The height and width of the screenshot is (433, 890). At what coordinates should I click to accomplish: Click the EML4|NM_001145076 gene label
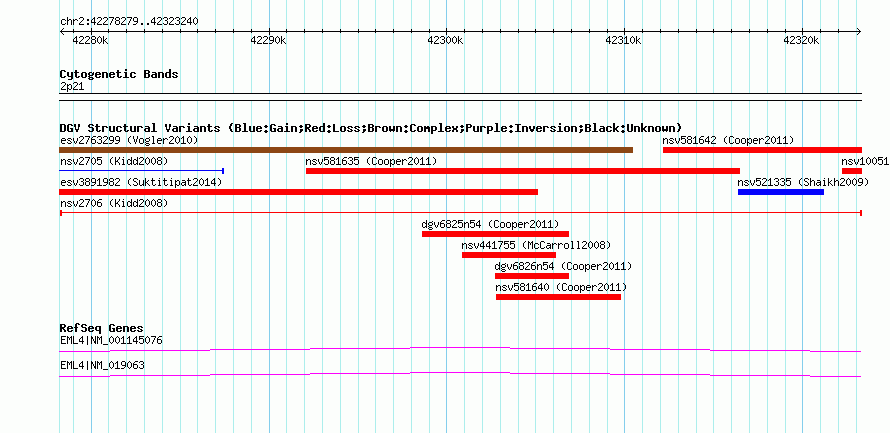coord(111,340)
